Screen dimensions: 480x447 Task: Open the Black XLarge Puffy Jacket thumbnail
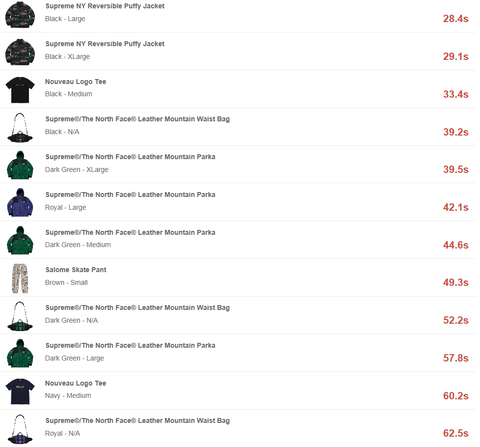point(20,52)
